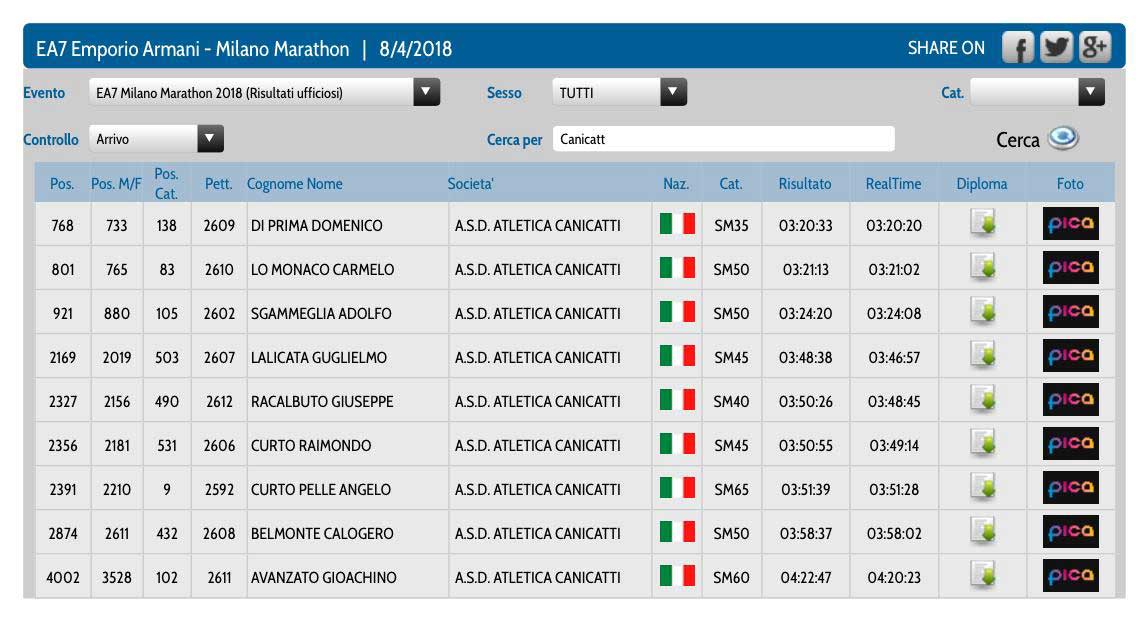Download diploma for Di Prima Domenico
The image size is (1136, 640).
(982, 225)
